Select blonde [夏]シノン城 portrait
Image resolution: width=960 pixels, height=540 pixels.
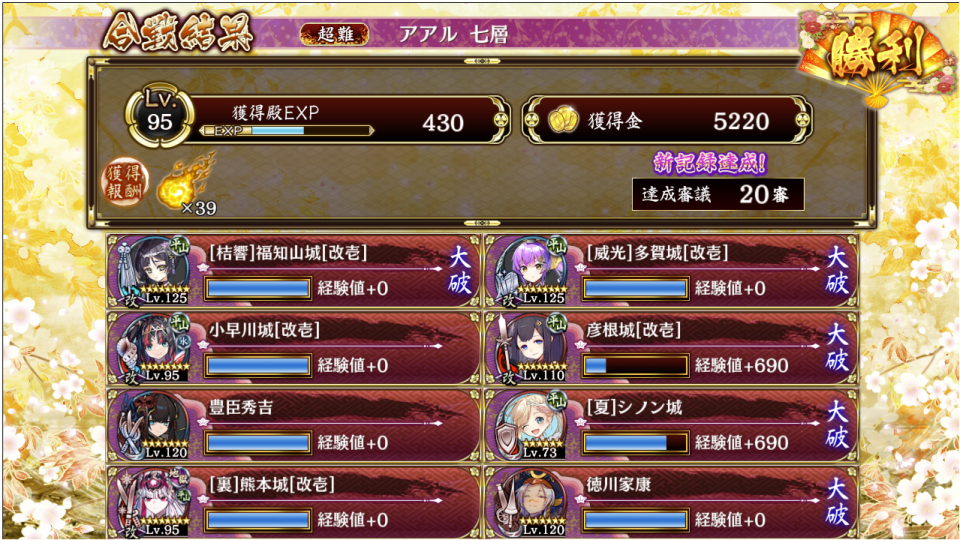tap(530, 426)
